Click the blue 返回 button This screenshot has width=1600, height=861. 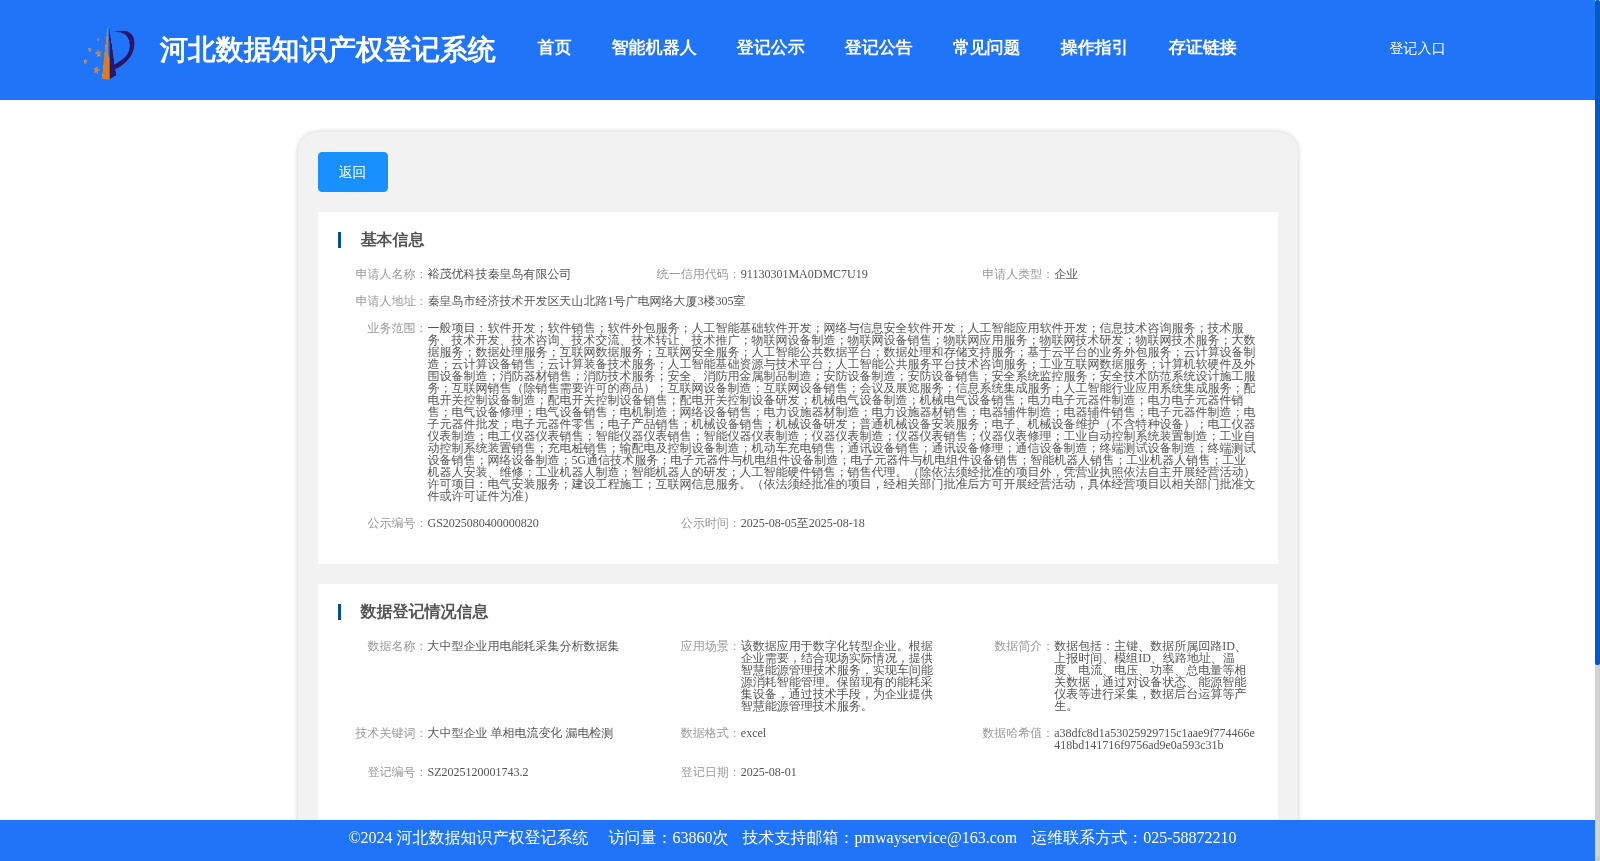pyautogui.click(x=353, y=172)
